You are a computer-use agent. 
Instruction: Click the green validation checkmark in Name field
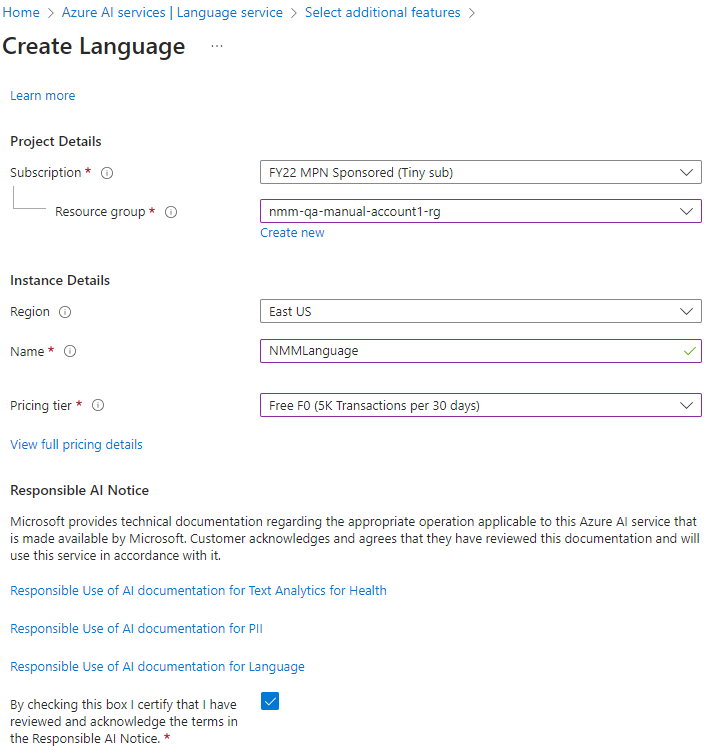tap(690, 352)
